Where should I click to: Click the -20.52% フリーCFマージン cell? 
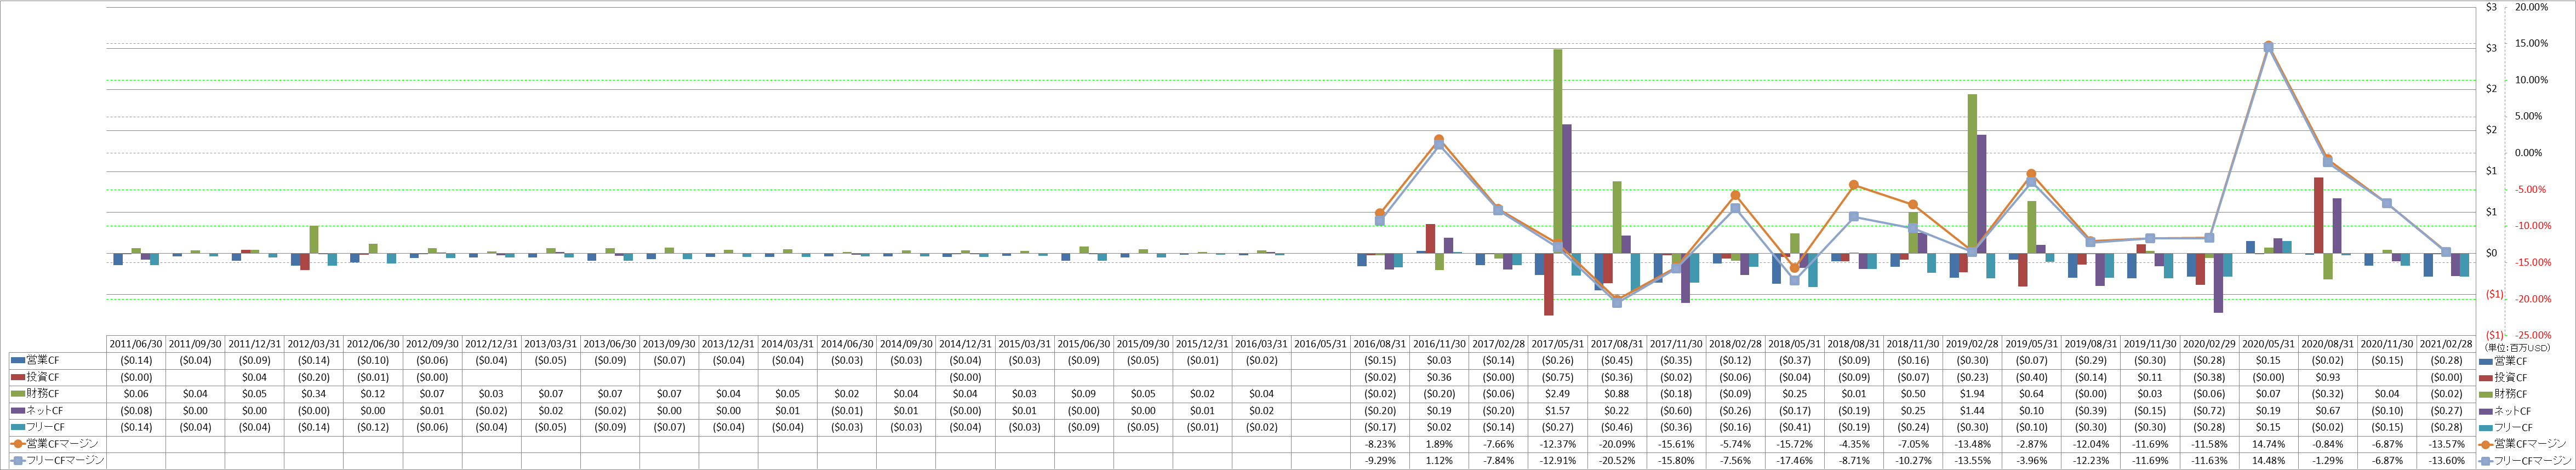(1617, 461)
